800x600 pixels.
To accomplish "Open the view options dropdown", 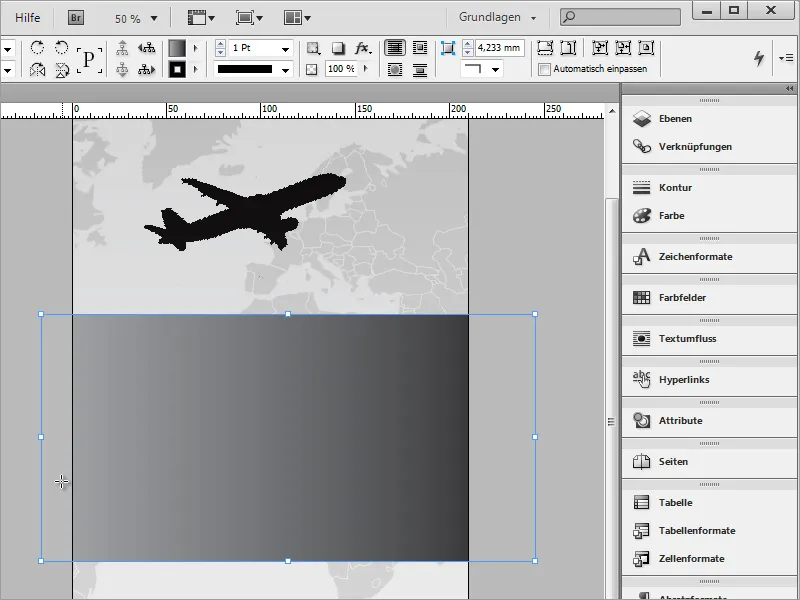I will point(201,18).
